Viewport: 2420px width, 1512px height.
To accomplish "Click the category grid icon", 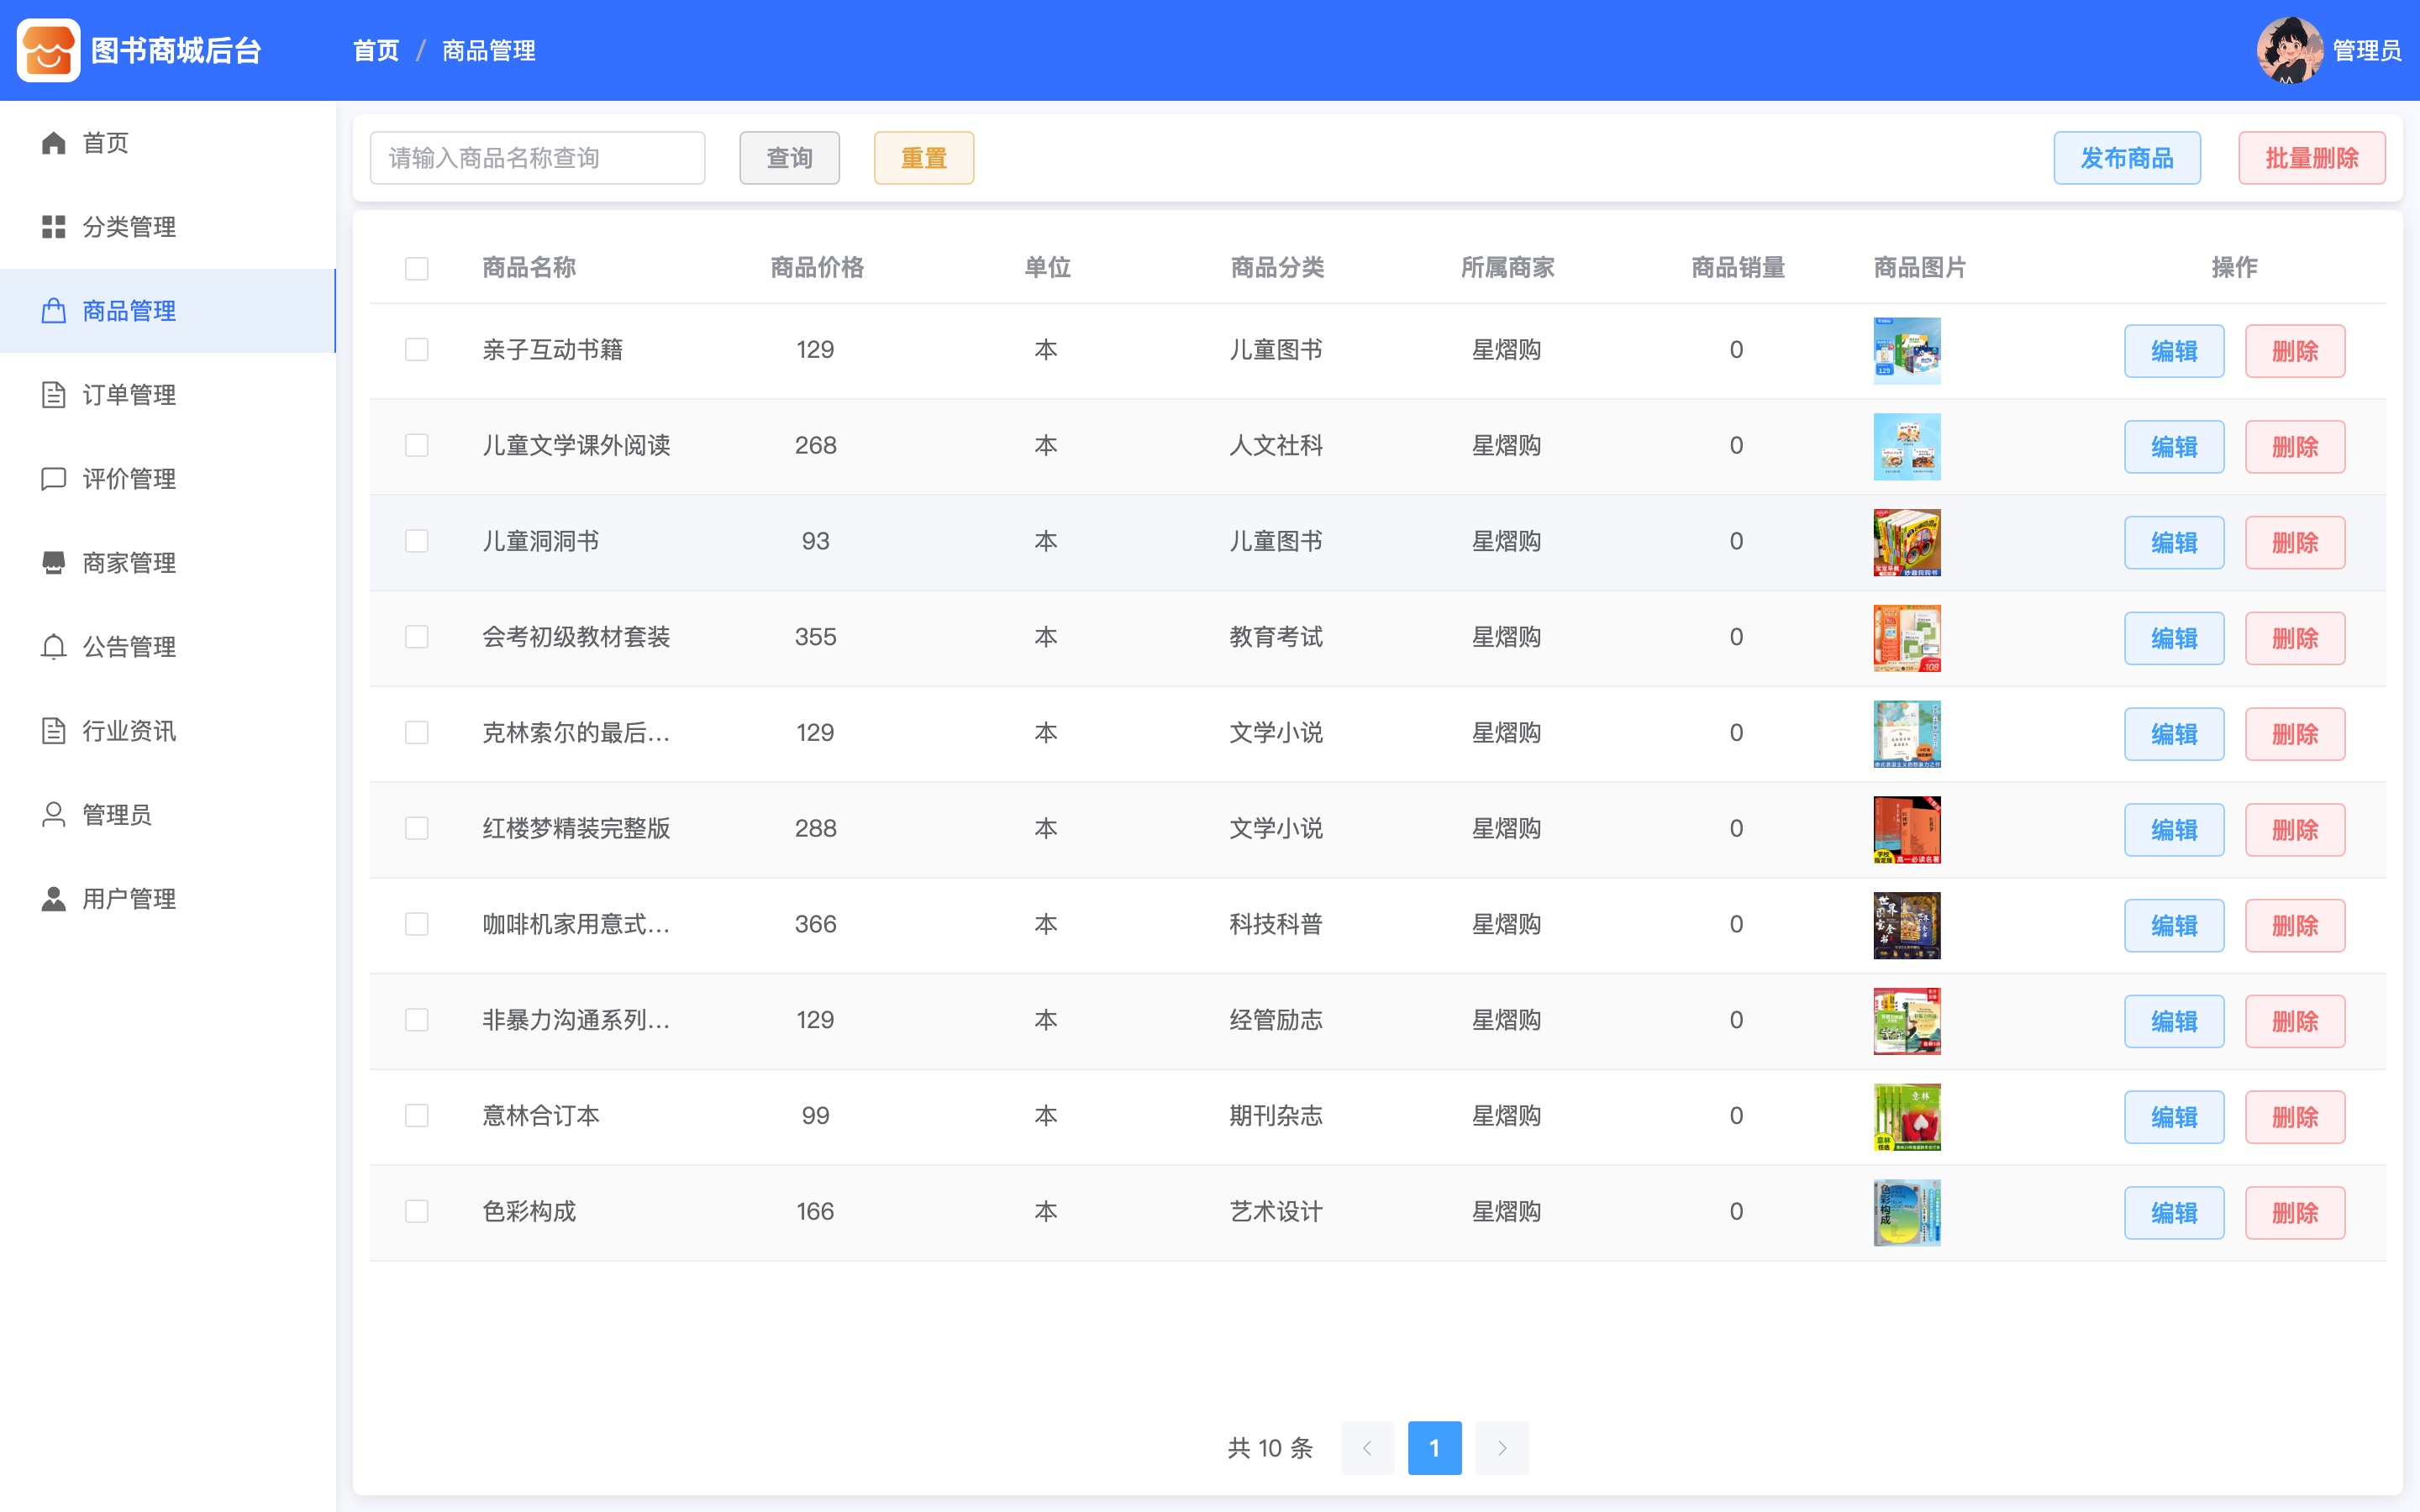I will 54,227.
